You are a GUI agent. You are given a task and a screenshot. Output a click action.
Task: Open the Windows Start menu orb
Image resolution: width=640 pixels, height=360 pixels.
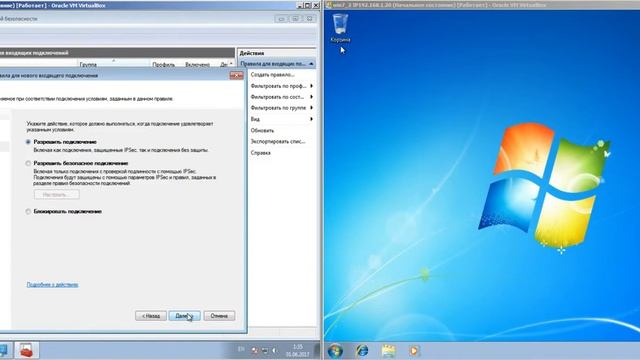335,351
